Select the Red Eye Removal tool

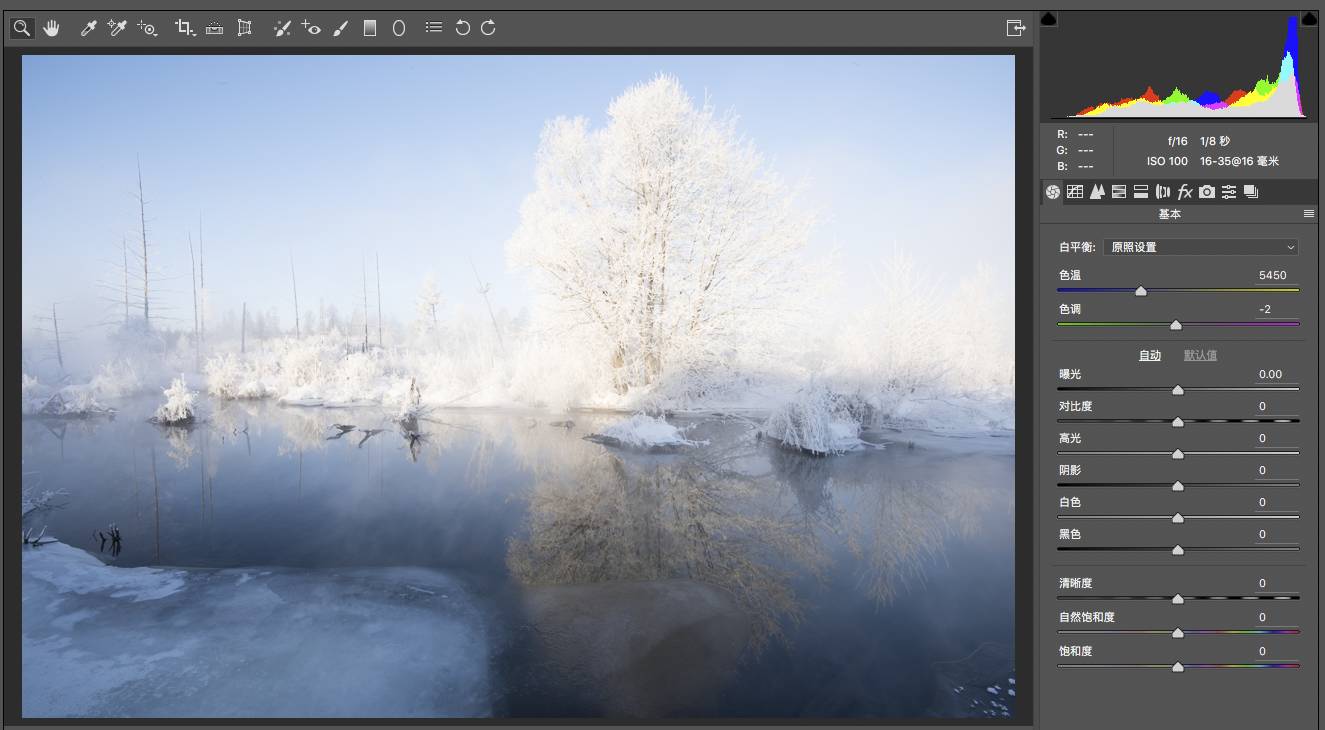point(311,28)
